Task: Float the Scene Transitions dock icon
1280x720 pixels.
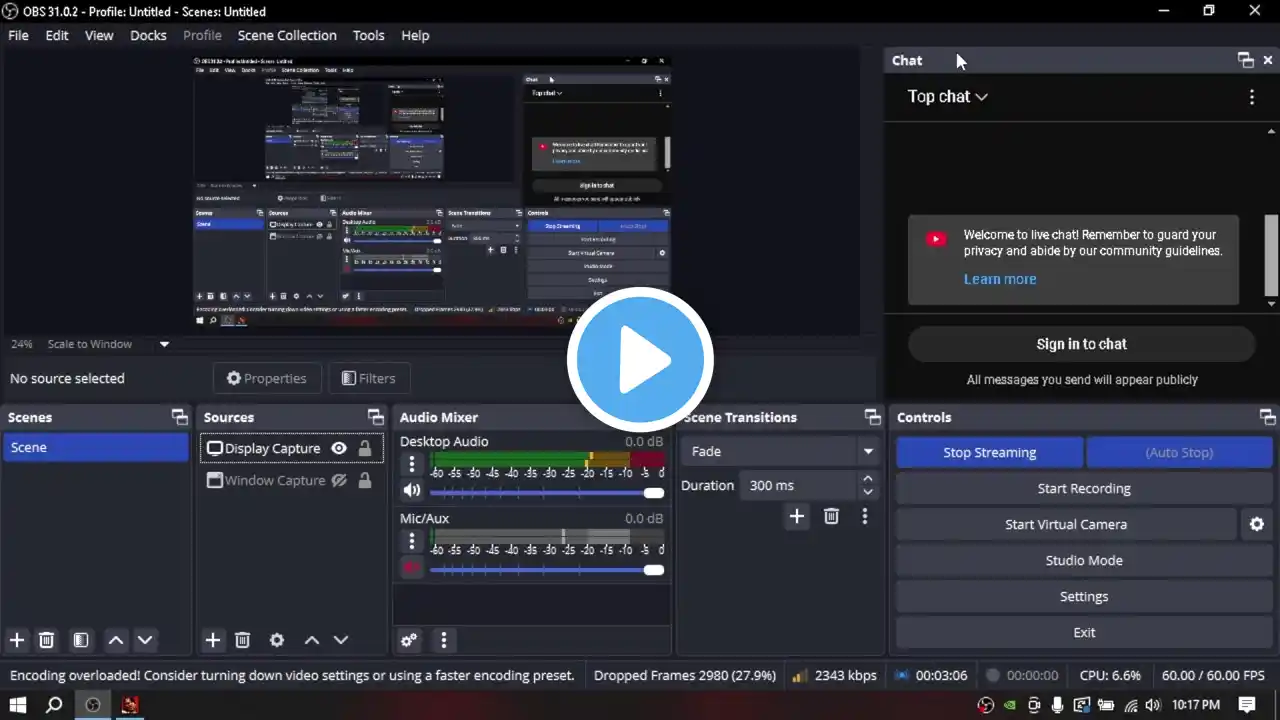Action: coord(871,417)
